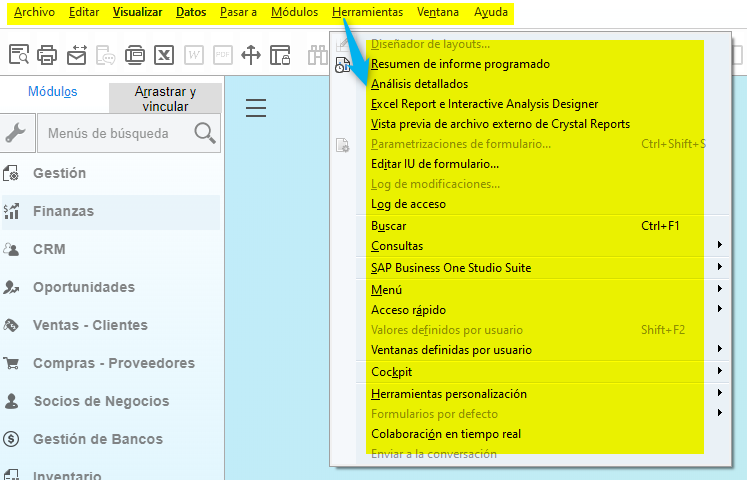Open the Editar menu
The width and height of the screenshot is (747, 480).
(84, 12)
